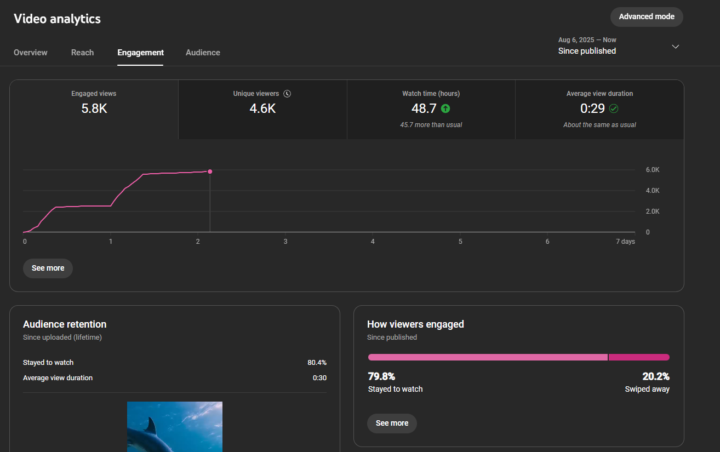The image size is (720, 452).
Task: Click the green up arrow next to 48.7
Action: tap(445, 108)
